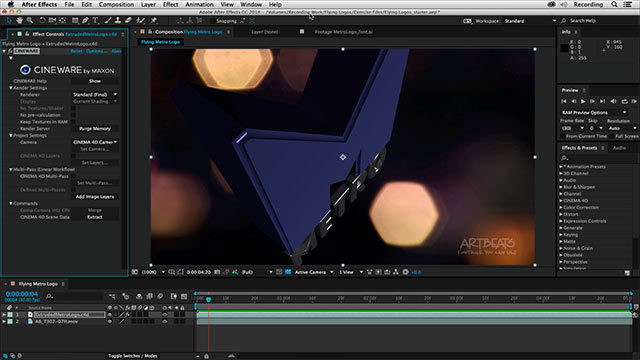Viewport: 640px width, 360px height.
Task: Select the Rectangle shape tool
Action: (x=75, y=20)
